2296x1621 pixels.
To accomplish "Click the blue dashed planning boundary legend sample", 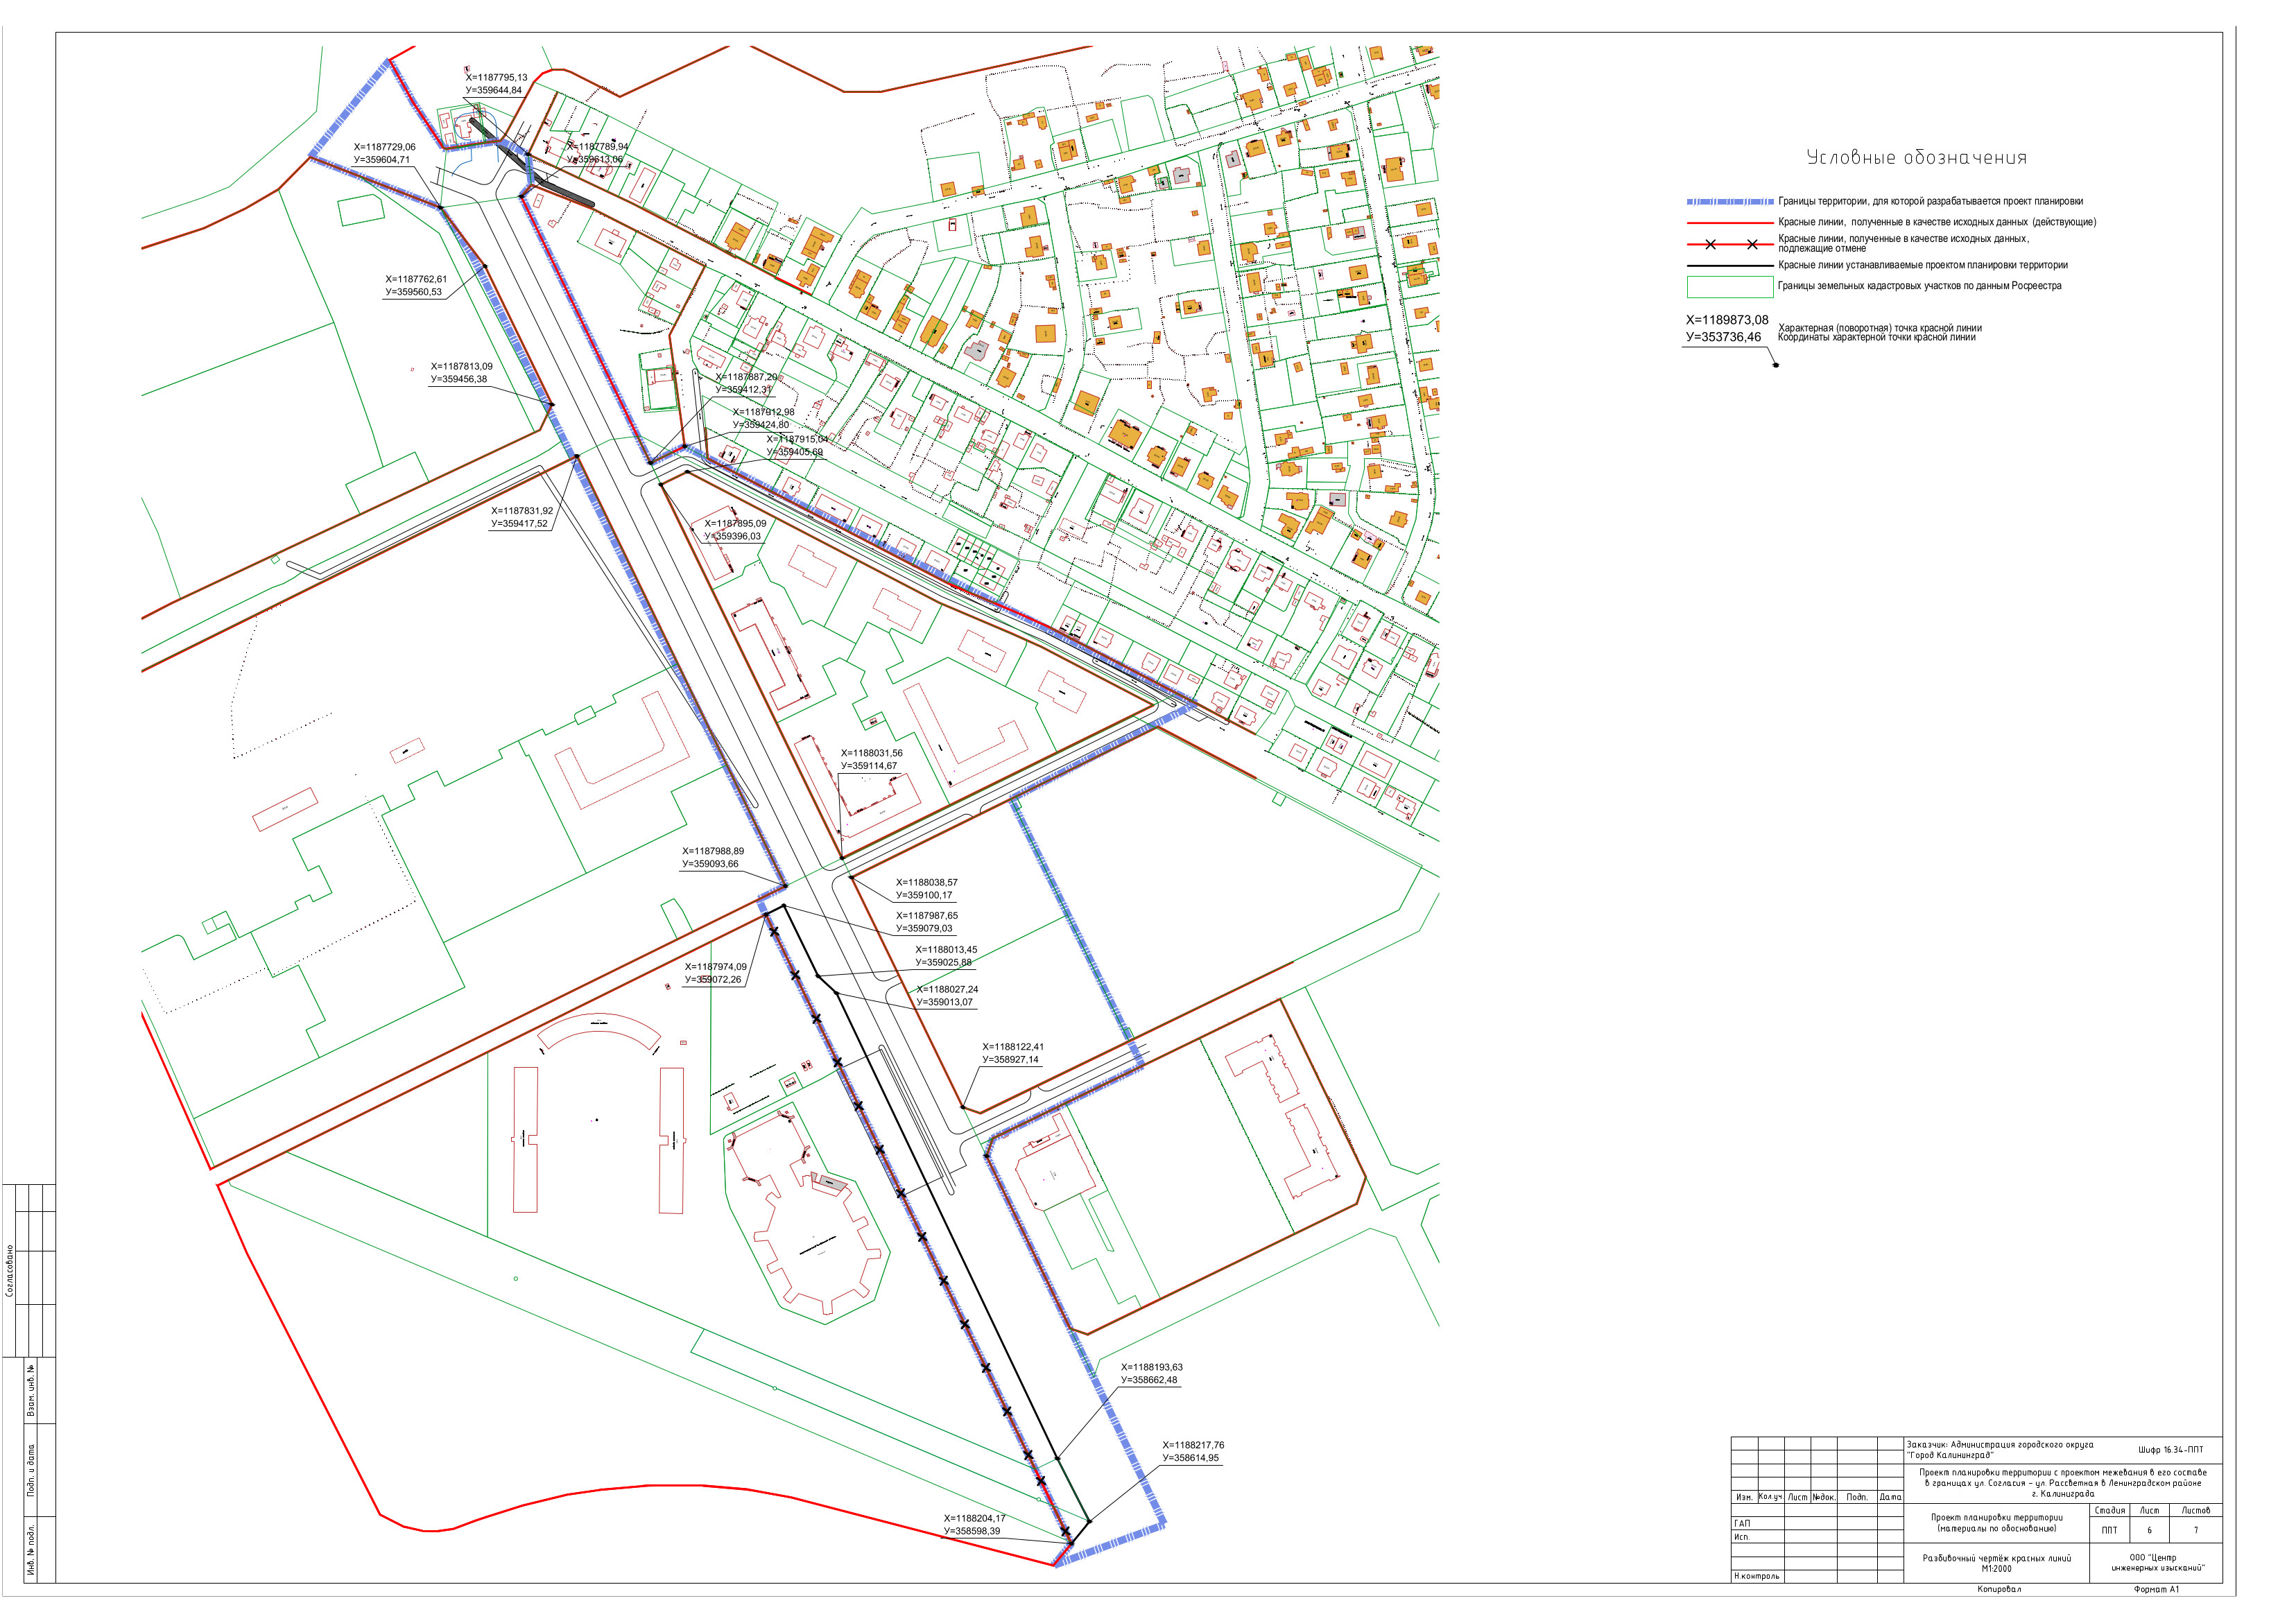I will (x=1730, y=202).
